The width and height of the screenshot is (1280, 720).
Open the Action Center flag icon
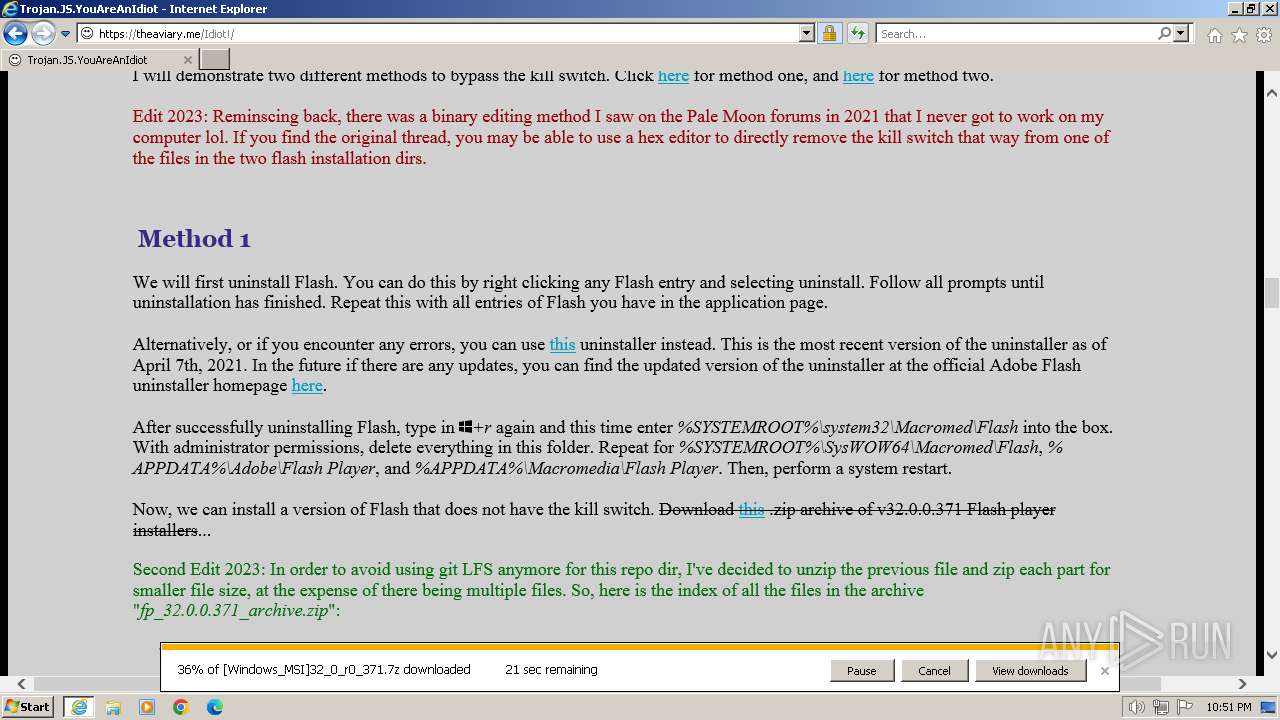point(1184,707)
